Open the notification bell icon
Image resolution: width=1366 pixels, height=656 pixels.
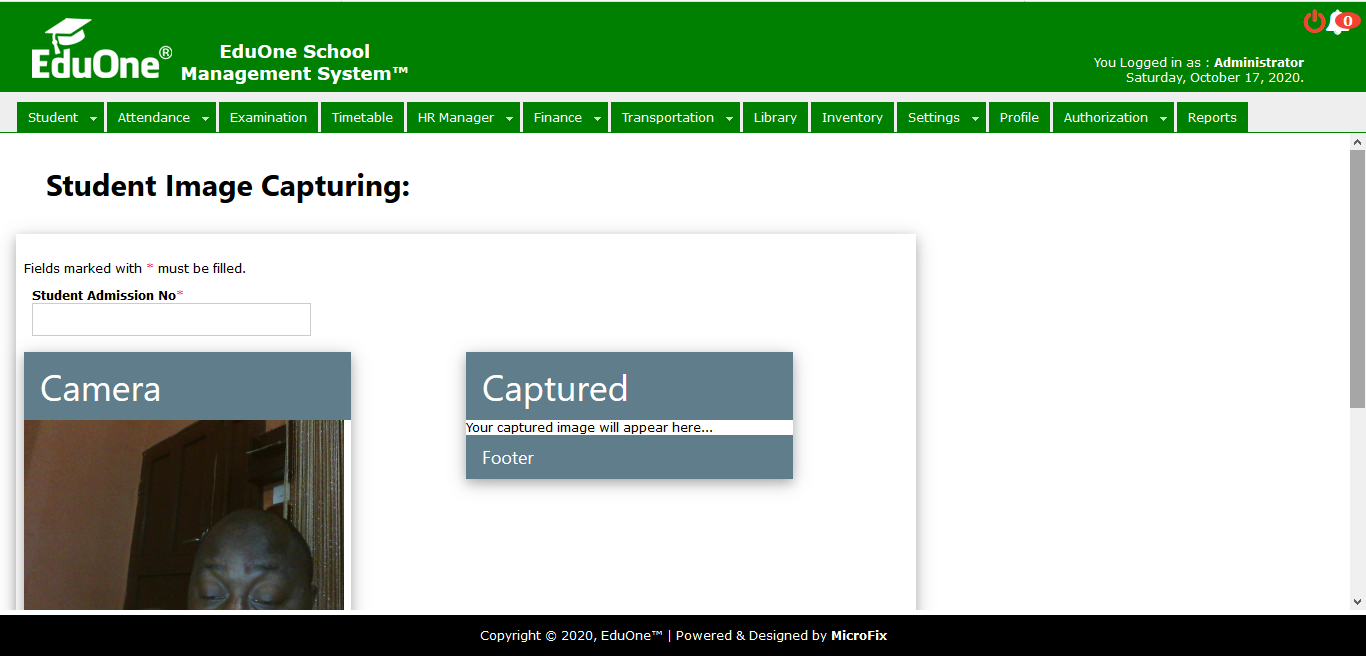1338,23
